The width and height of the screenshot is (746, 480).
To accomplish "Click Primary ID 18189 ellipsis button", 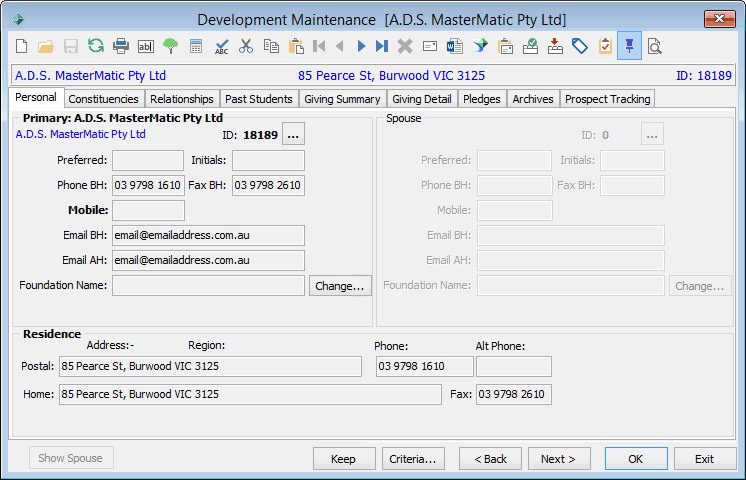I will coord(293,134).
